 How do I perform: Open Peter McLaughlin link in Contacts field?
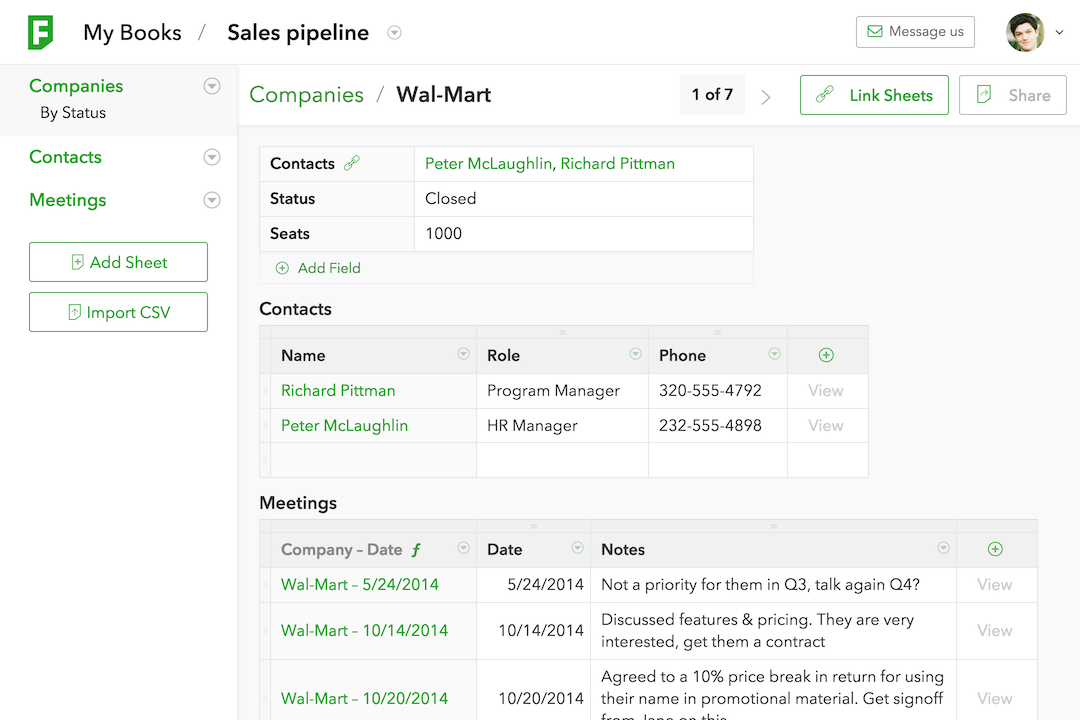[488, 164]
